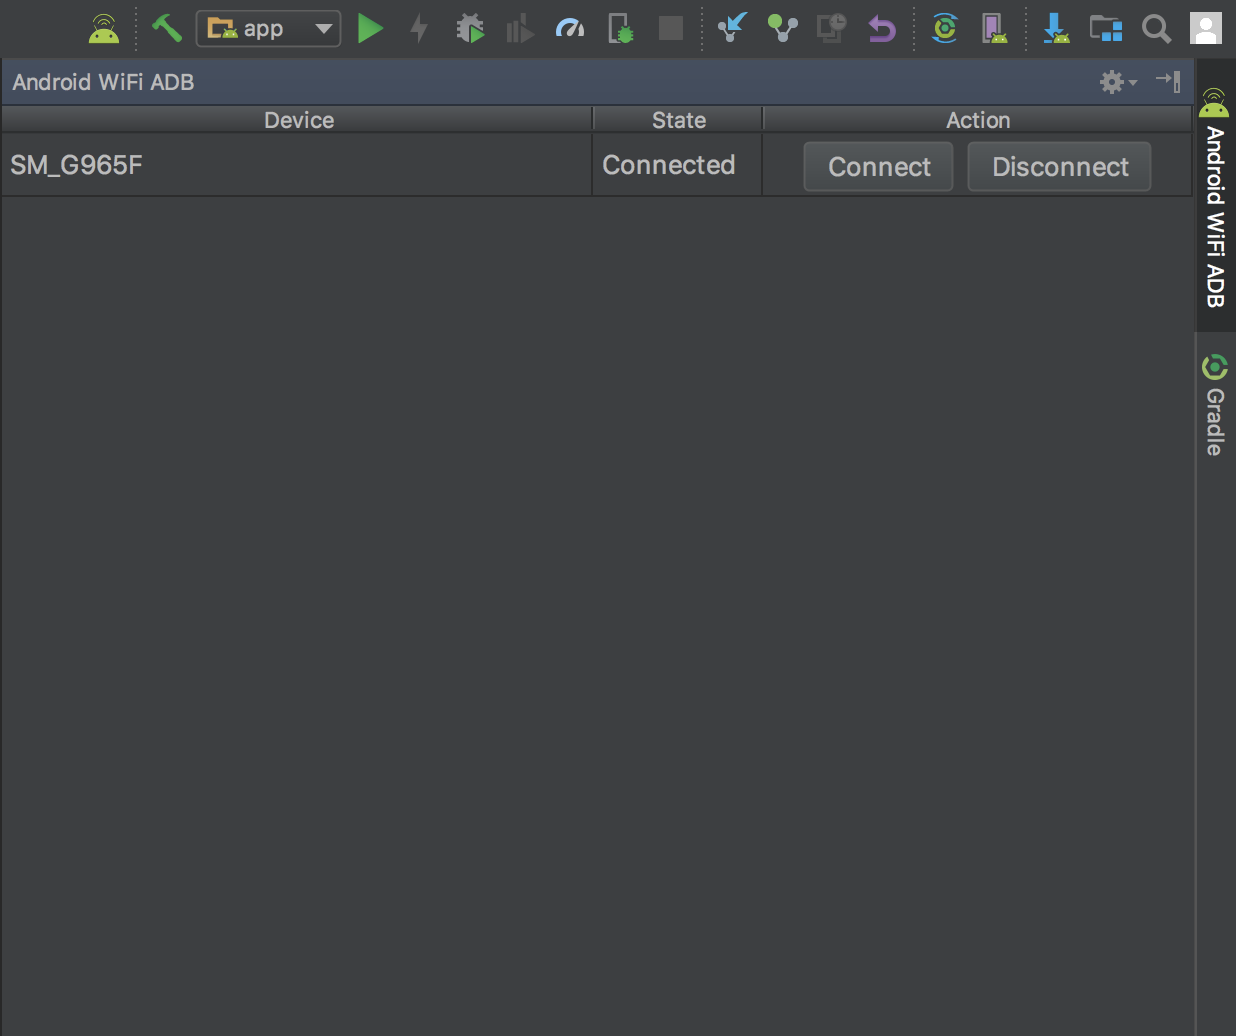Attach debugger to Android process
Image resolution: width=1236 pixels, height=1036 pixels.
click(621, 28)
